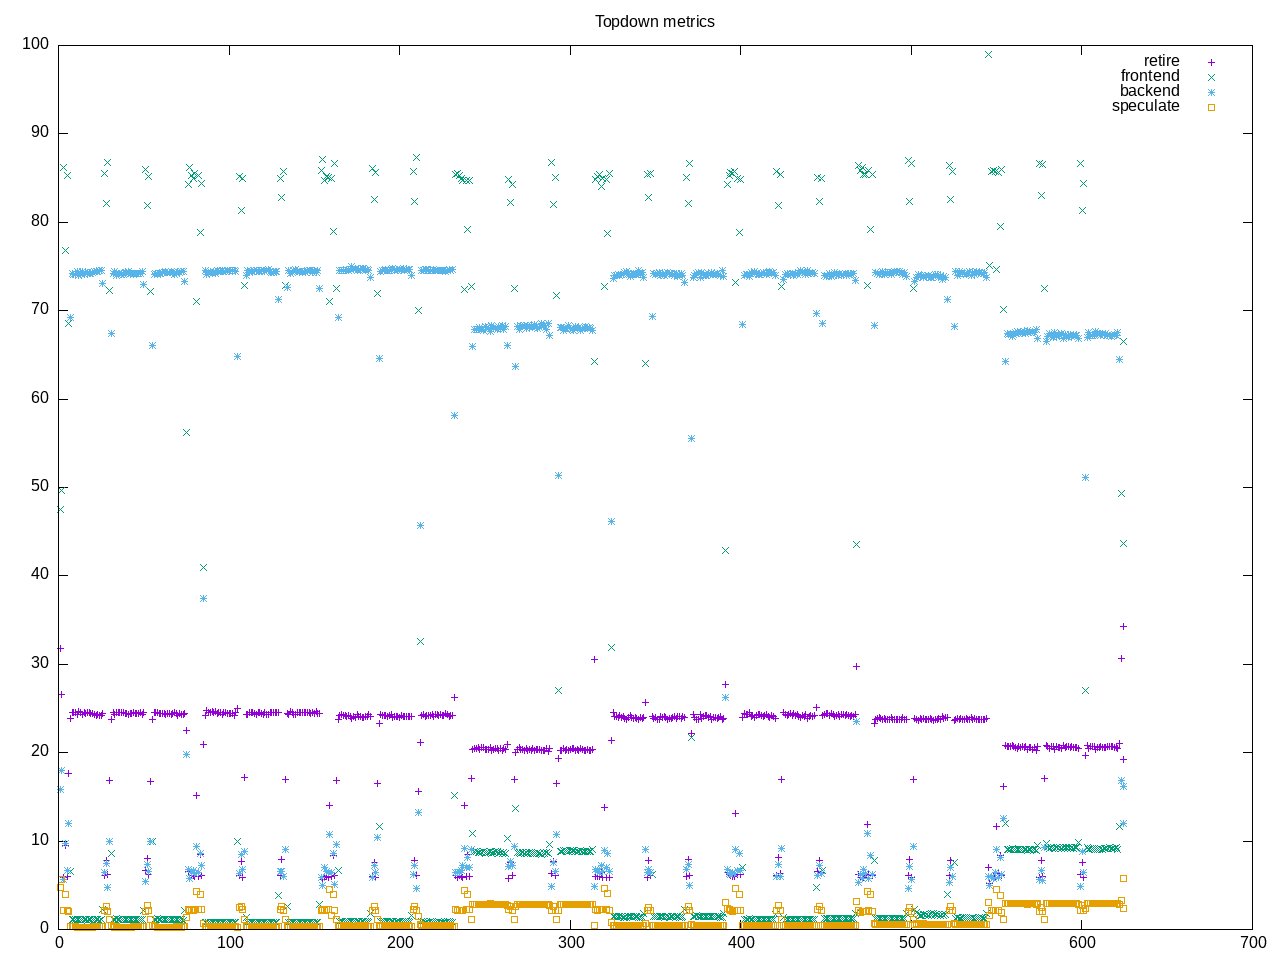Image resolution: width=1280 pixels, height=960 pixels.
Task: Click the x-axis tick label 300
Action: pos(570,943)
